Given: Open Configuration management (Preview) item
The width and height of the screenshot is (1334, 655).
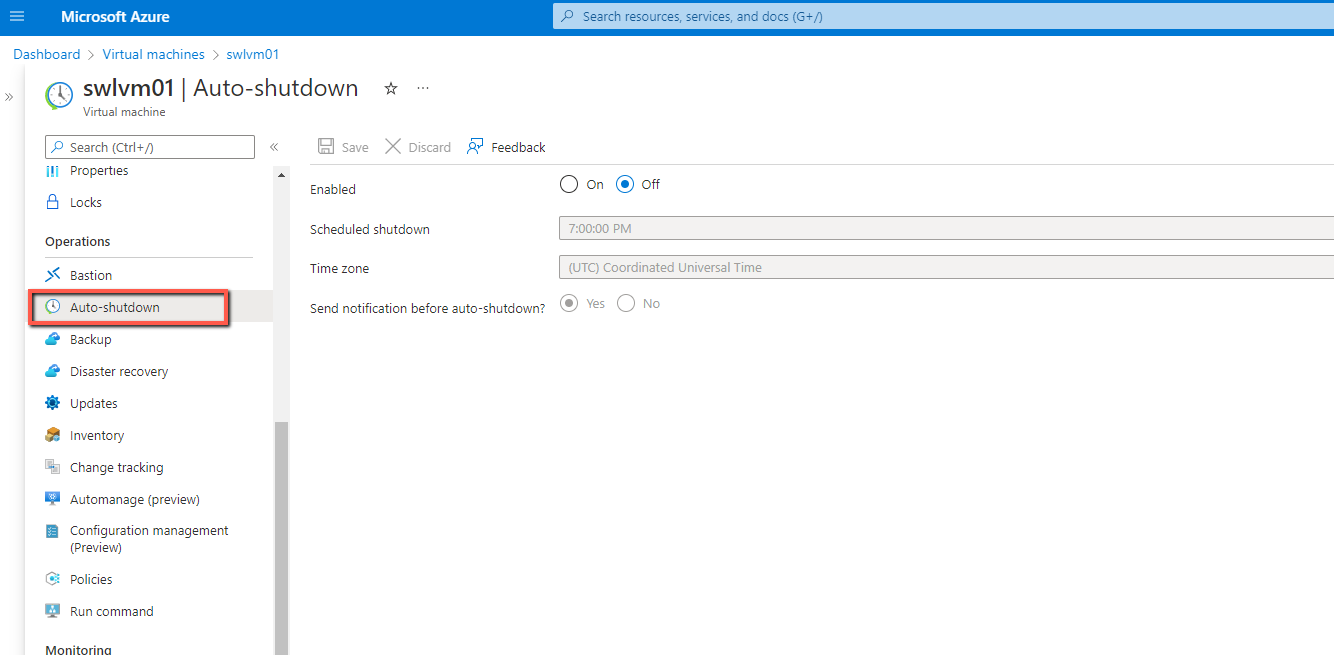Looking at the screenshot, I should pyautogui.click(x=149, y=539).
